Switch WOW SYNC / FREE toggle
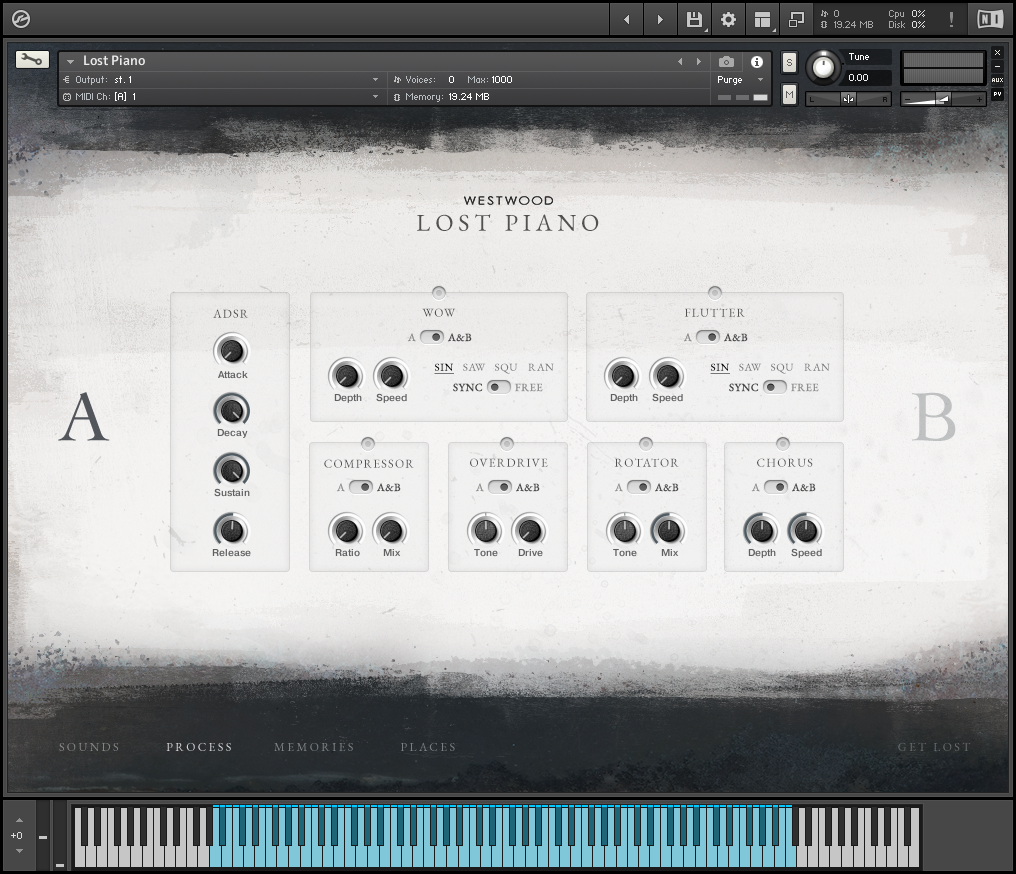Screen dimensions: 1016x874 498,387
